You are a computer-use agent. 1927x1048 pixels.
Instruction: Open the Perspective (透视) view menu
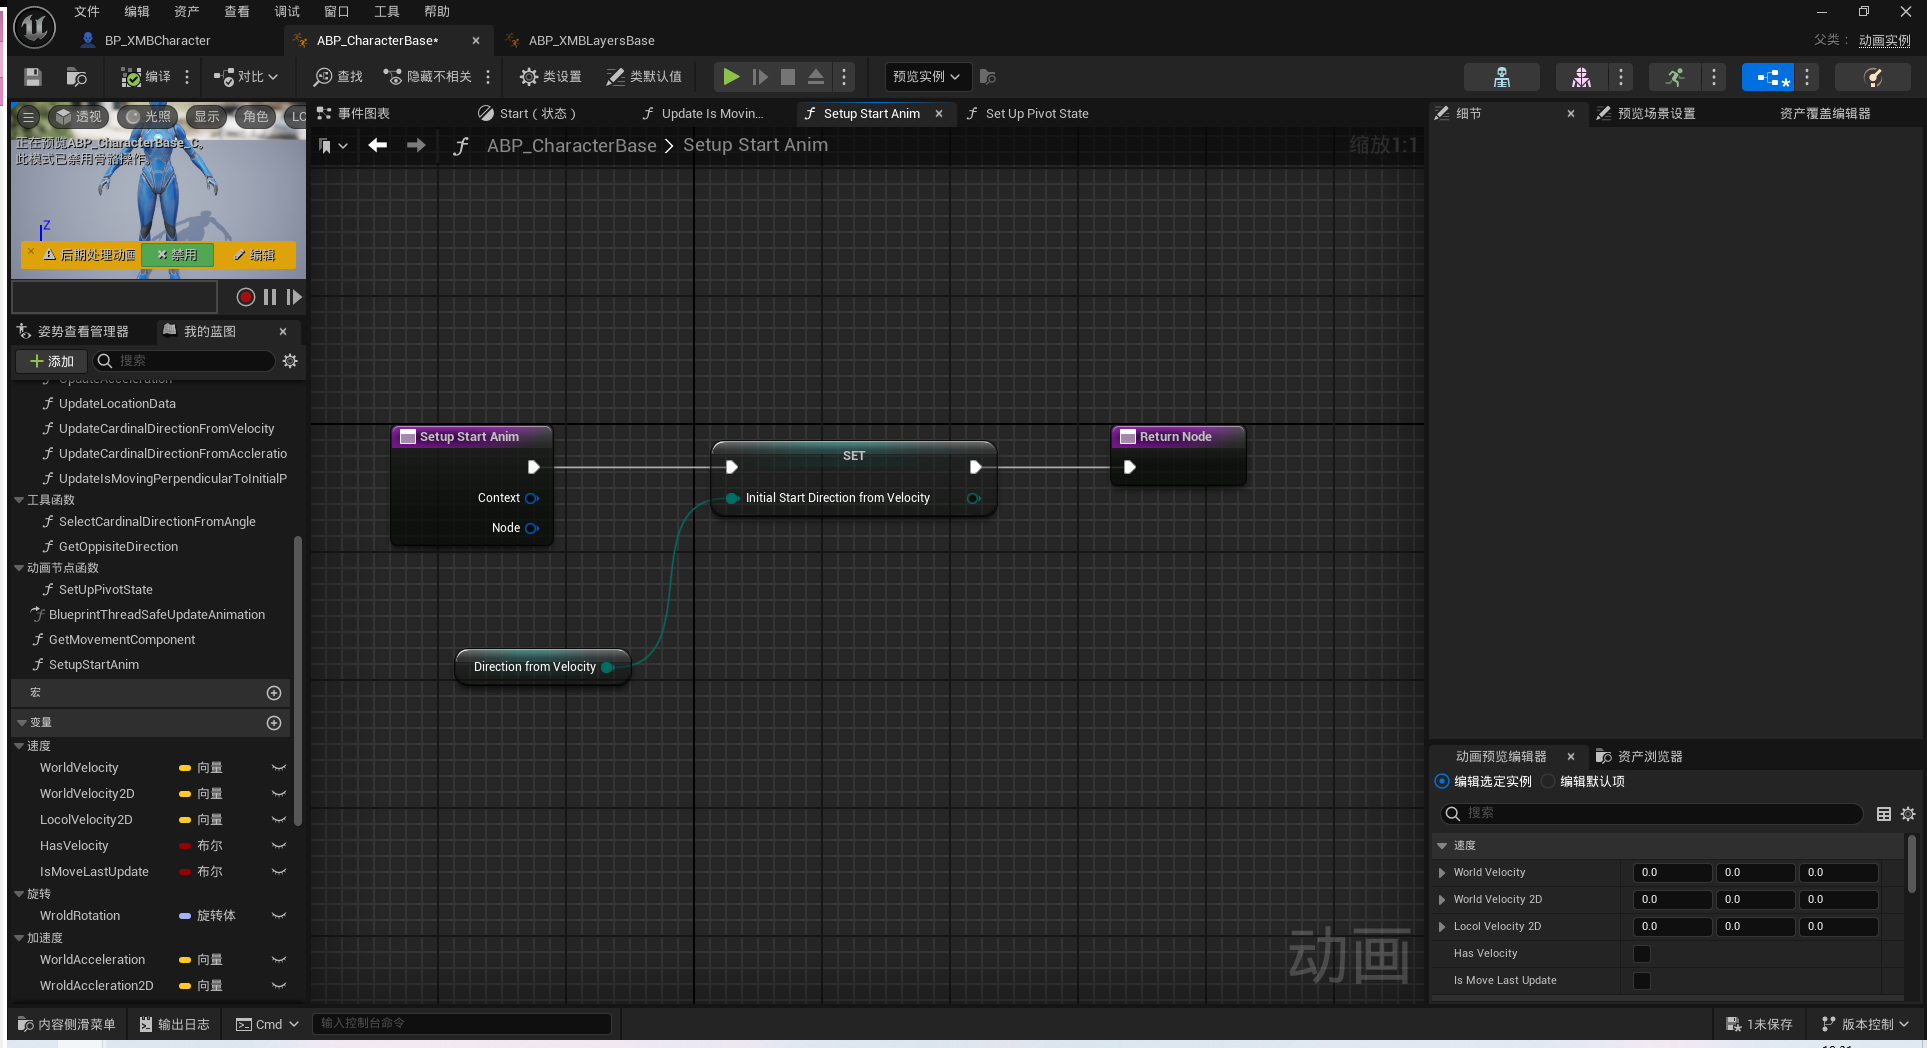tap(78, 117)
